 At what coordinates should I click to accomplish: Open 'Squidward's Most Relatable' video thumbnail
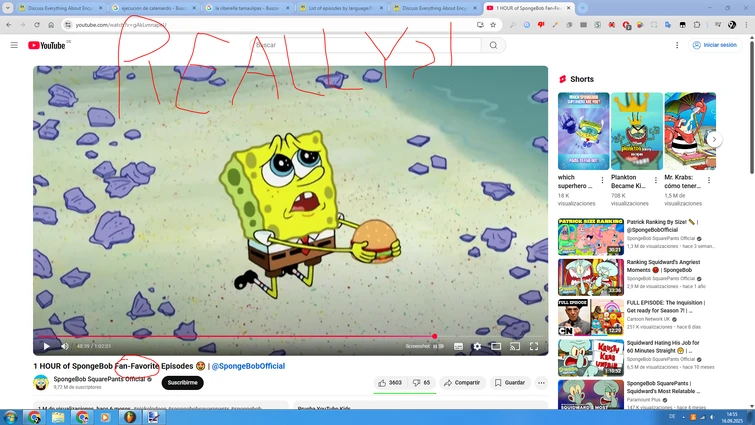coord(591,394)
